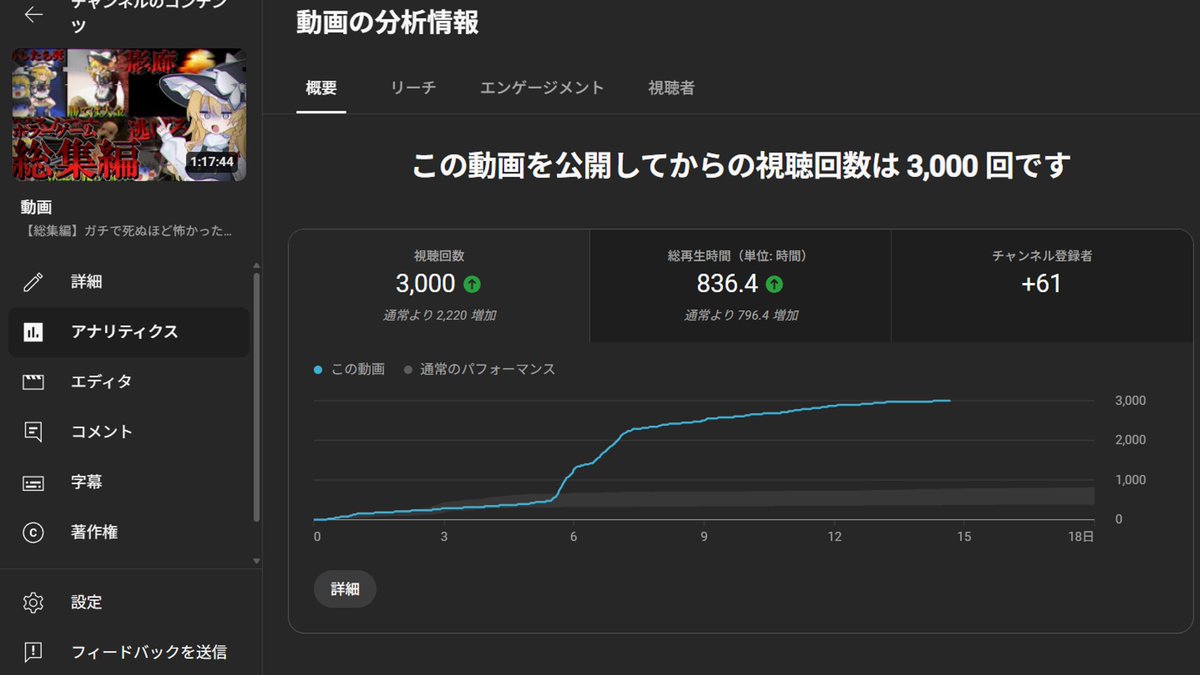Screen dimensions: 1200x675
Task: Click the 2,000 y-axis label
Action: (x=1130, y=440)
